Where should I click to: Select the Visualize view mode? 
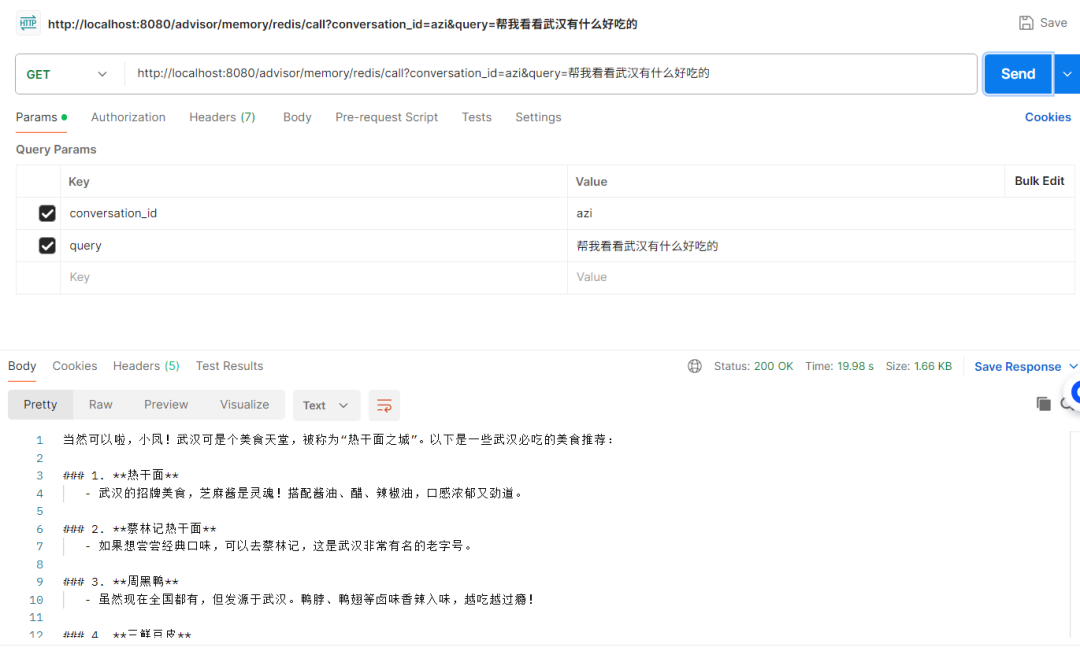point(245,404)
